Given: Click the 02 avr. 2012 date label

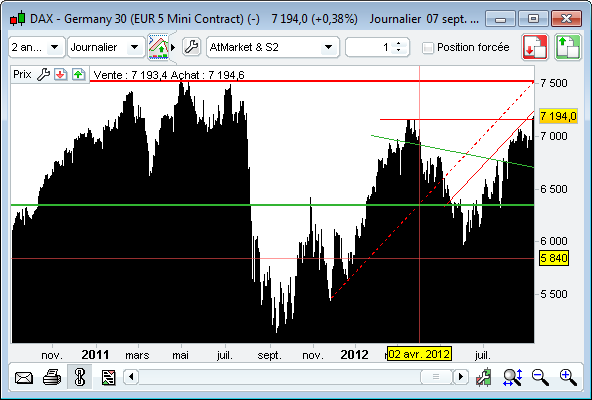Looking at the screenshot, I should (419, 354).
